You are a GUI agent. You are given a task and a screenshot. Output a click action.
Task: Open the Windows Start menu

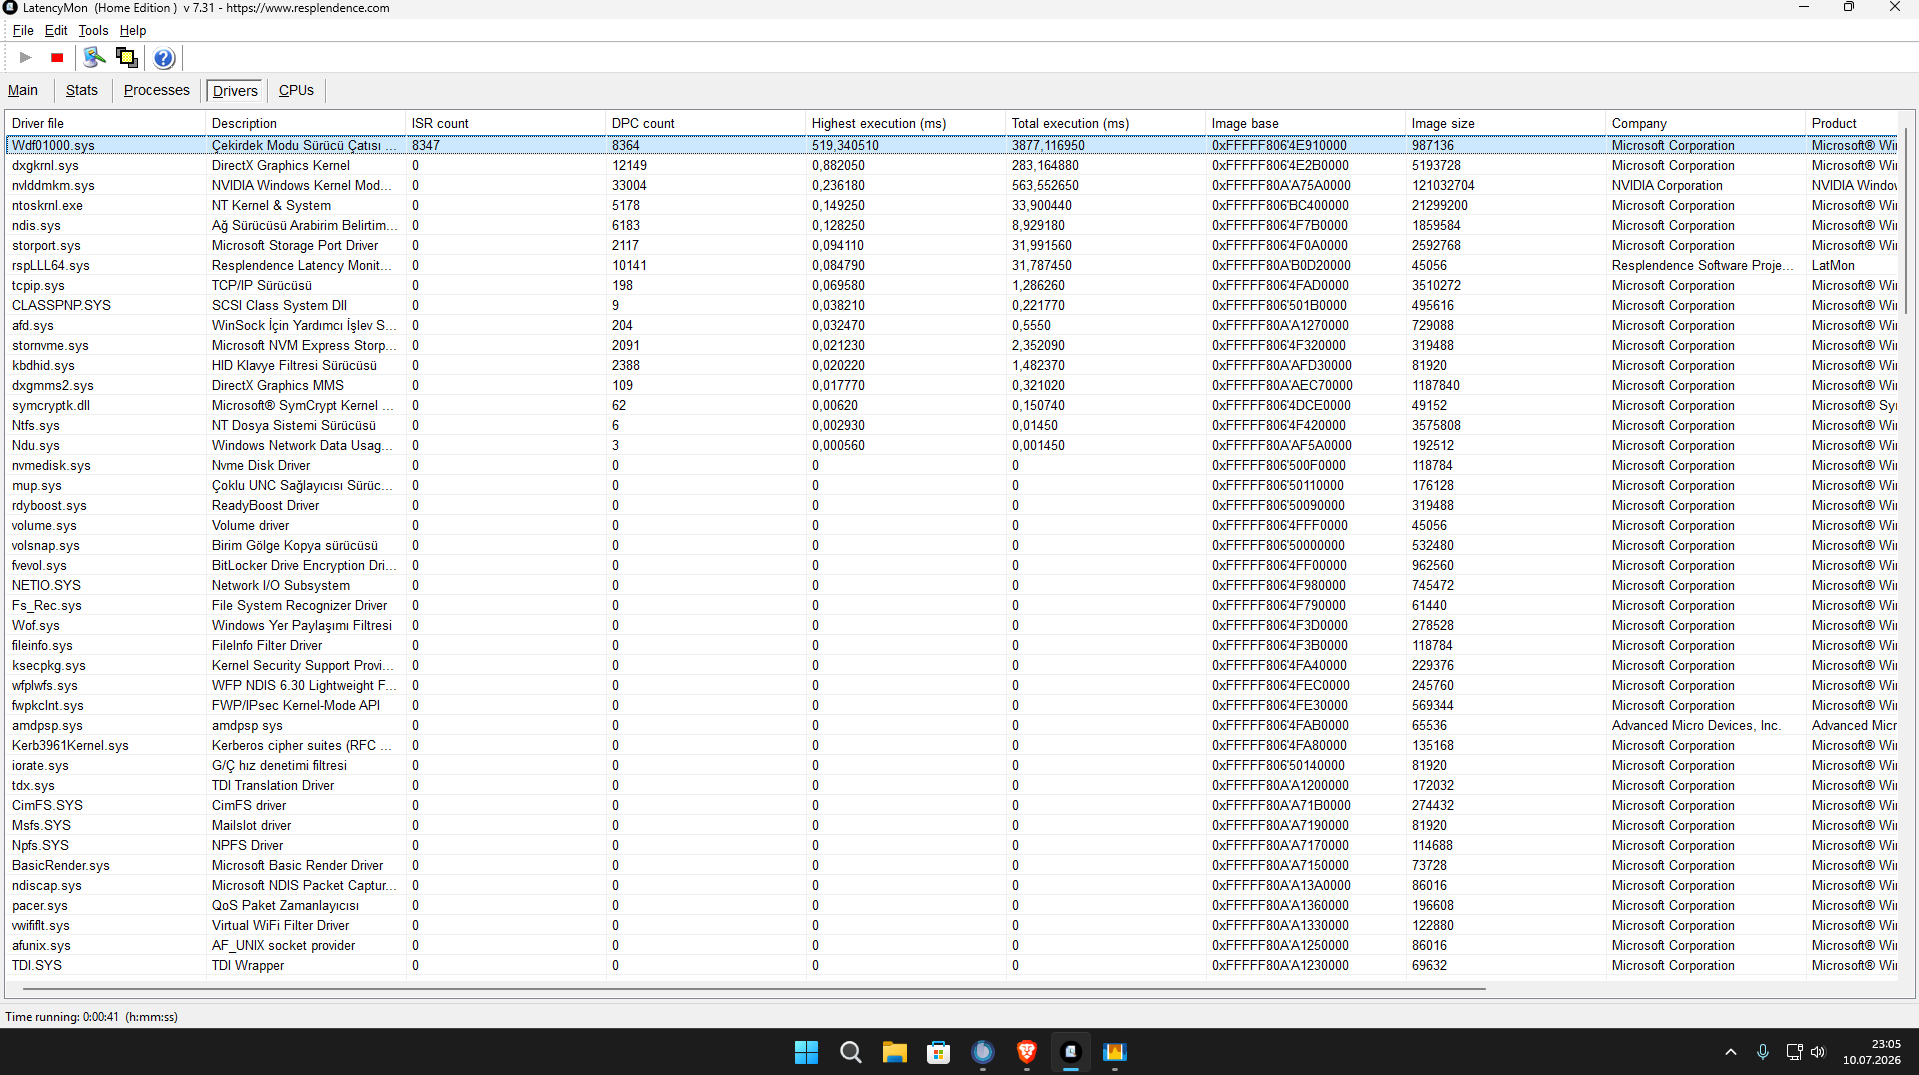806,1052
